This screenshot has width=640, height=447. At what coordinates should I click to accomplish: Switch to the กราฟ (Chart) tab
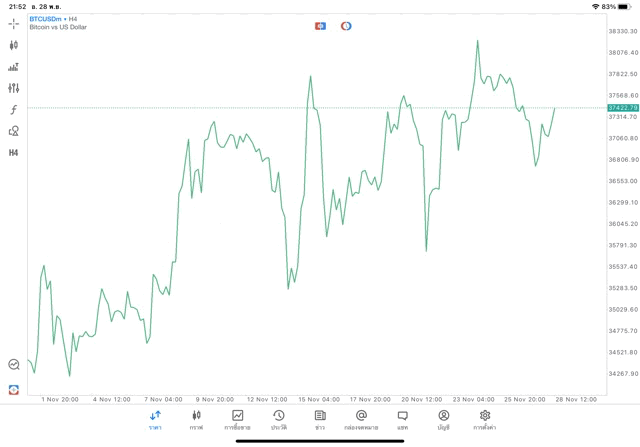197,419
